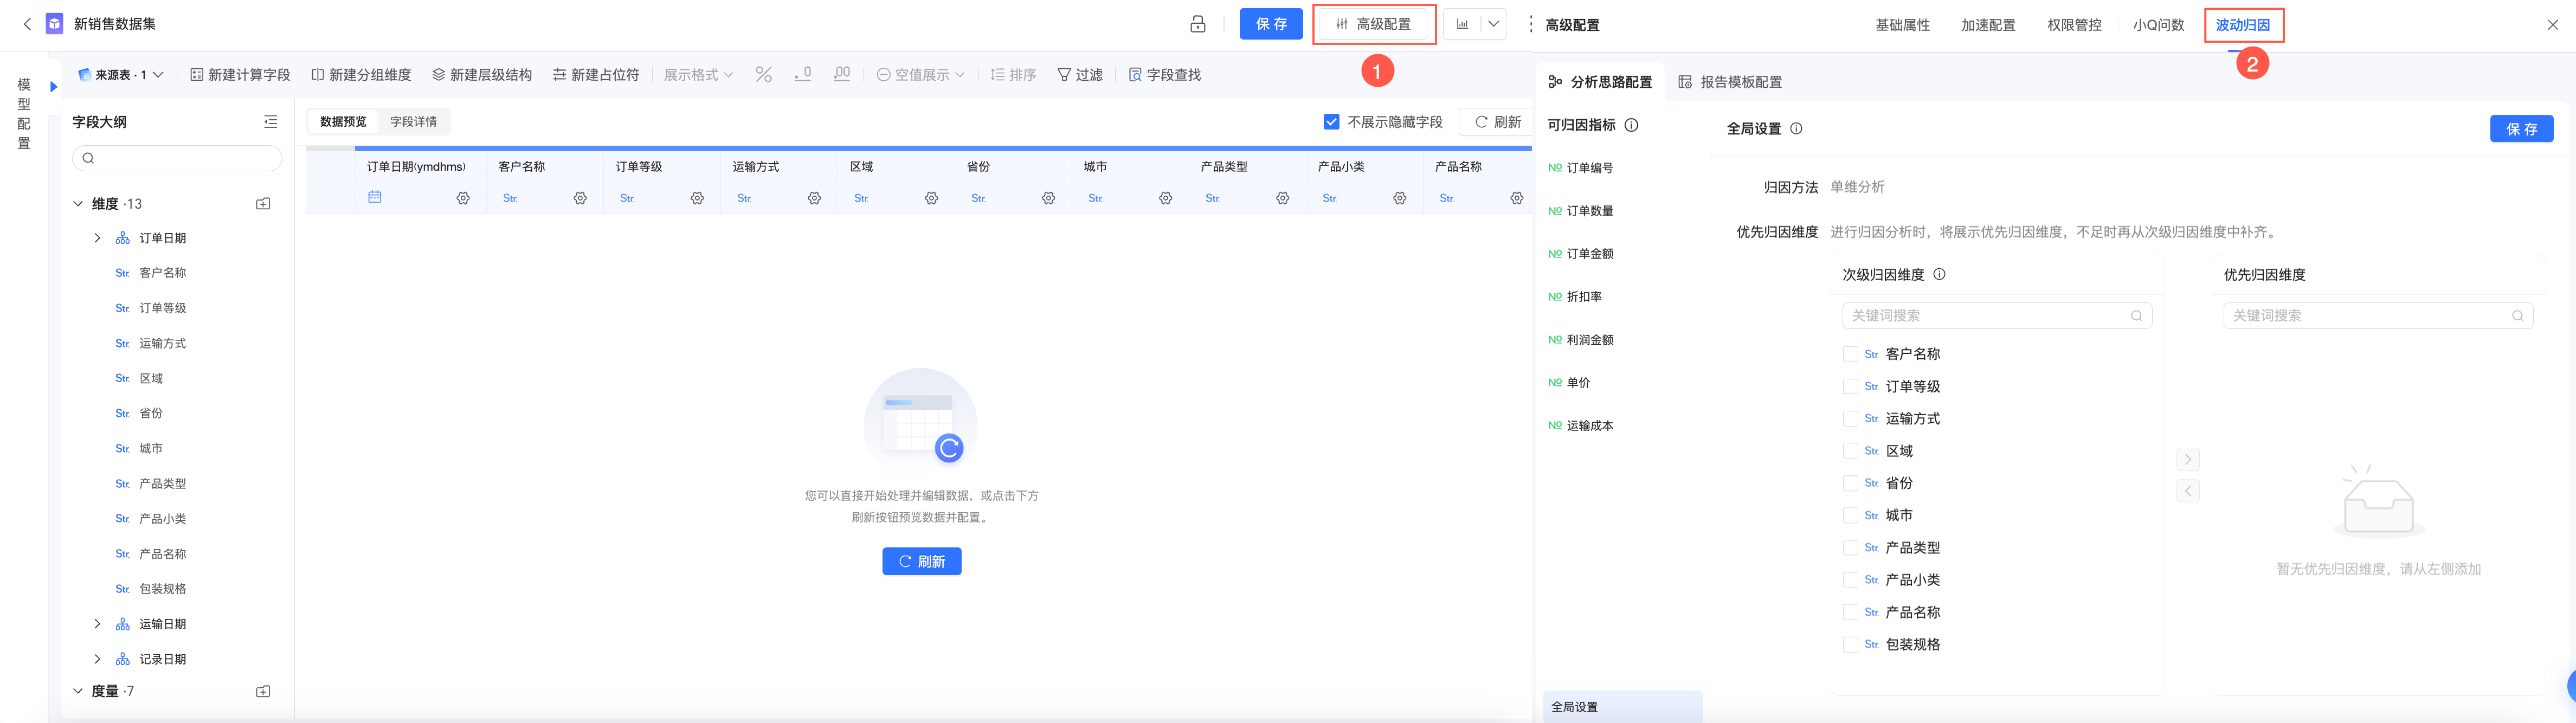The height and width of the screenshot is (723, 2576).
Task: Click the chart icon button in top bar
Action: pos(1462,24)
